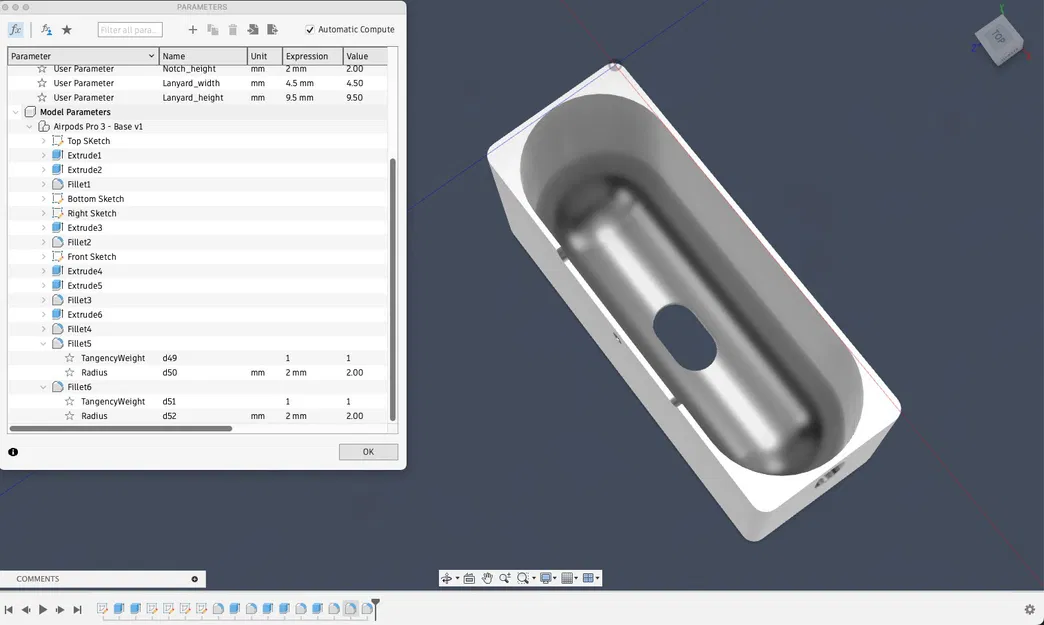The width and height of the screenshot is (1044, 625).
Task: Click the Filter all parameters field
Action: pos(129,29)
